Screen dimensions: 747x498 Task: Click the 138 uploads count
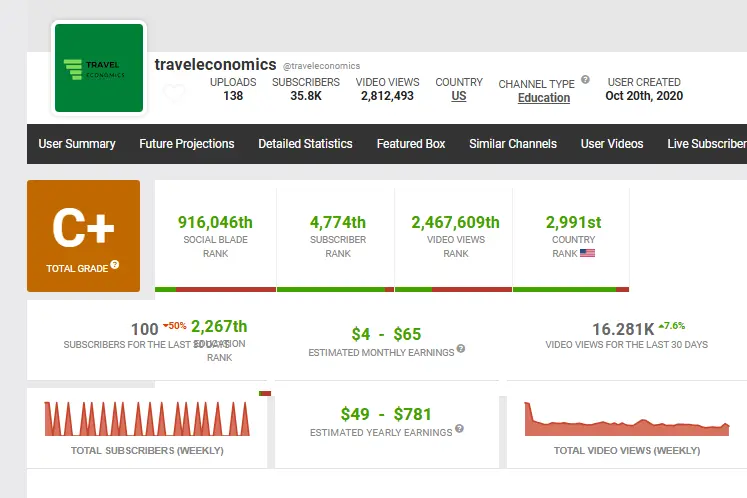point(233,96)
